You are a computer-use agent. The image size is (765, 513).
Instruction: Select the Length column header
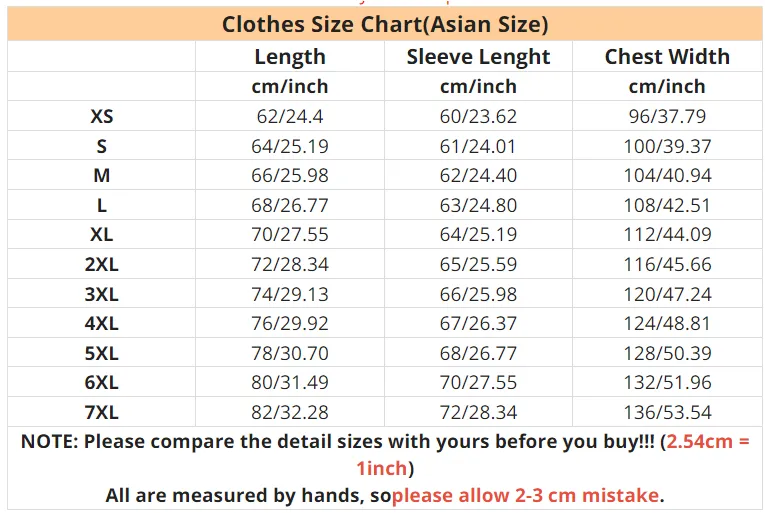click(x=290, y=57)
